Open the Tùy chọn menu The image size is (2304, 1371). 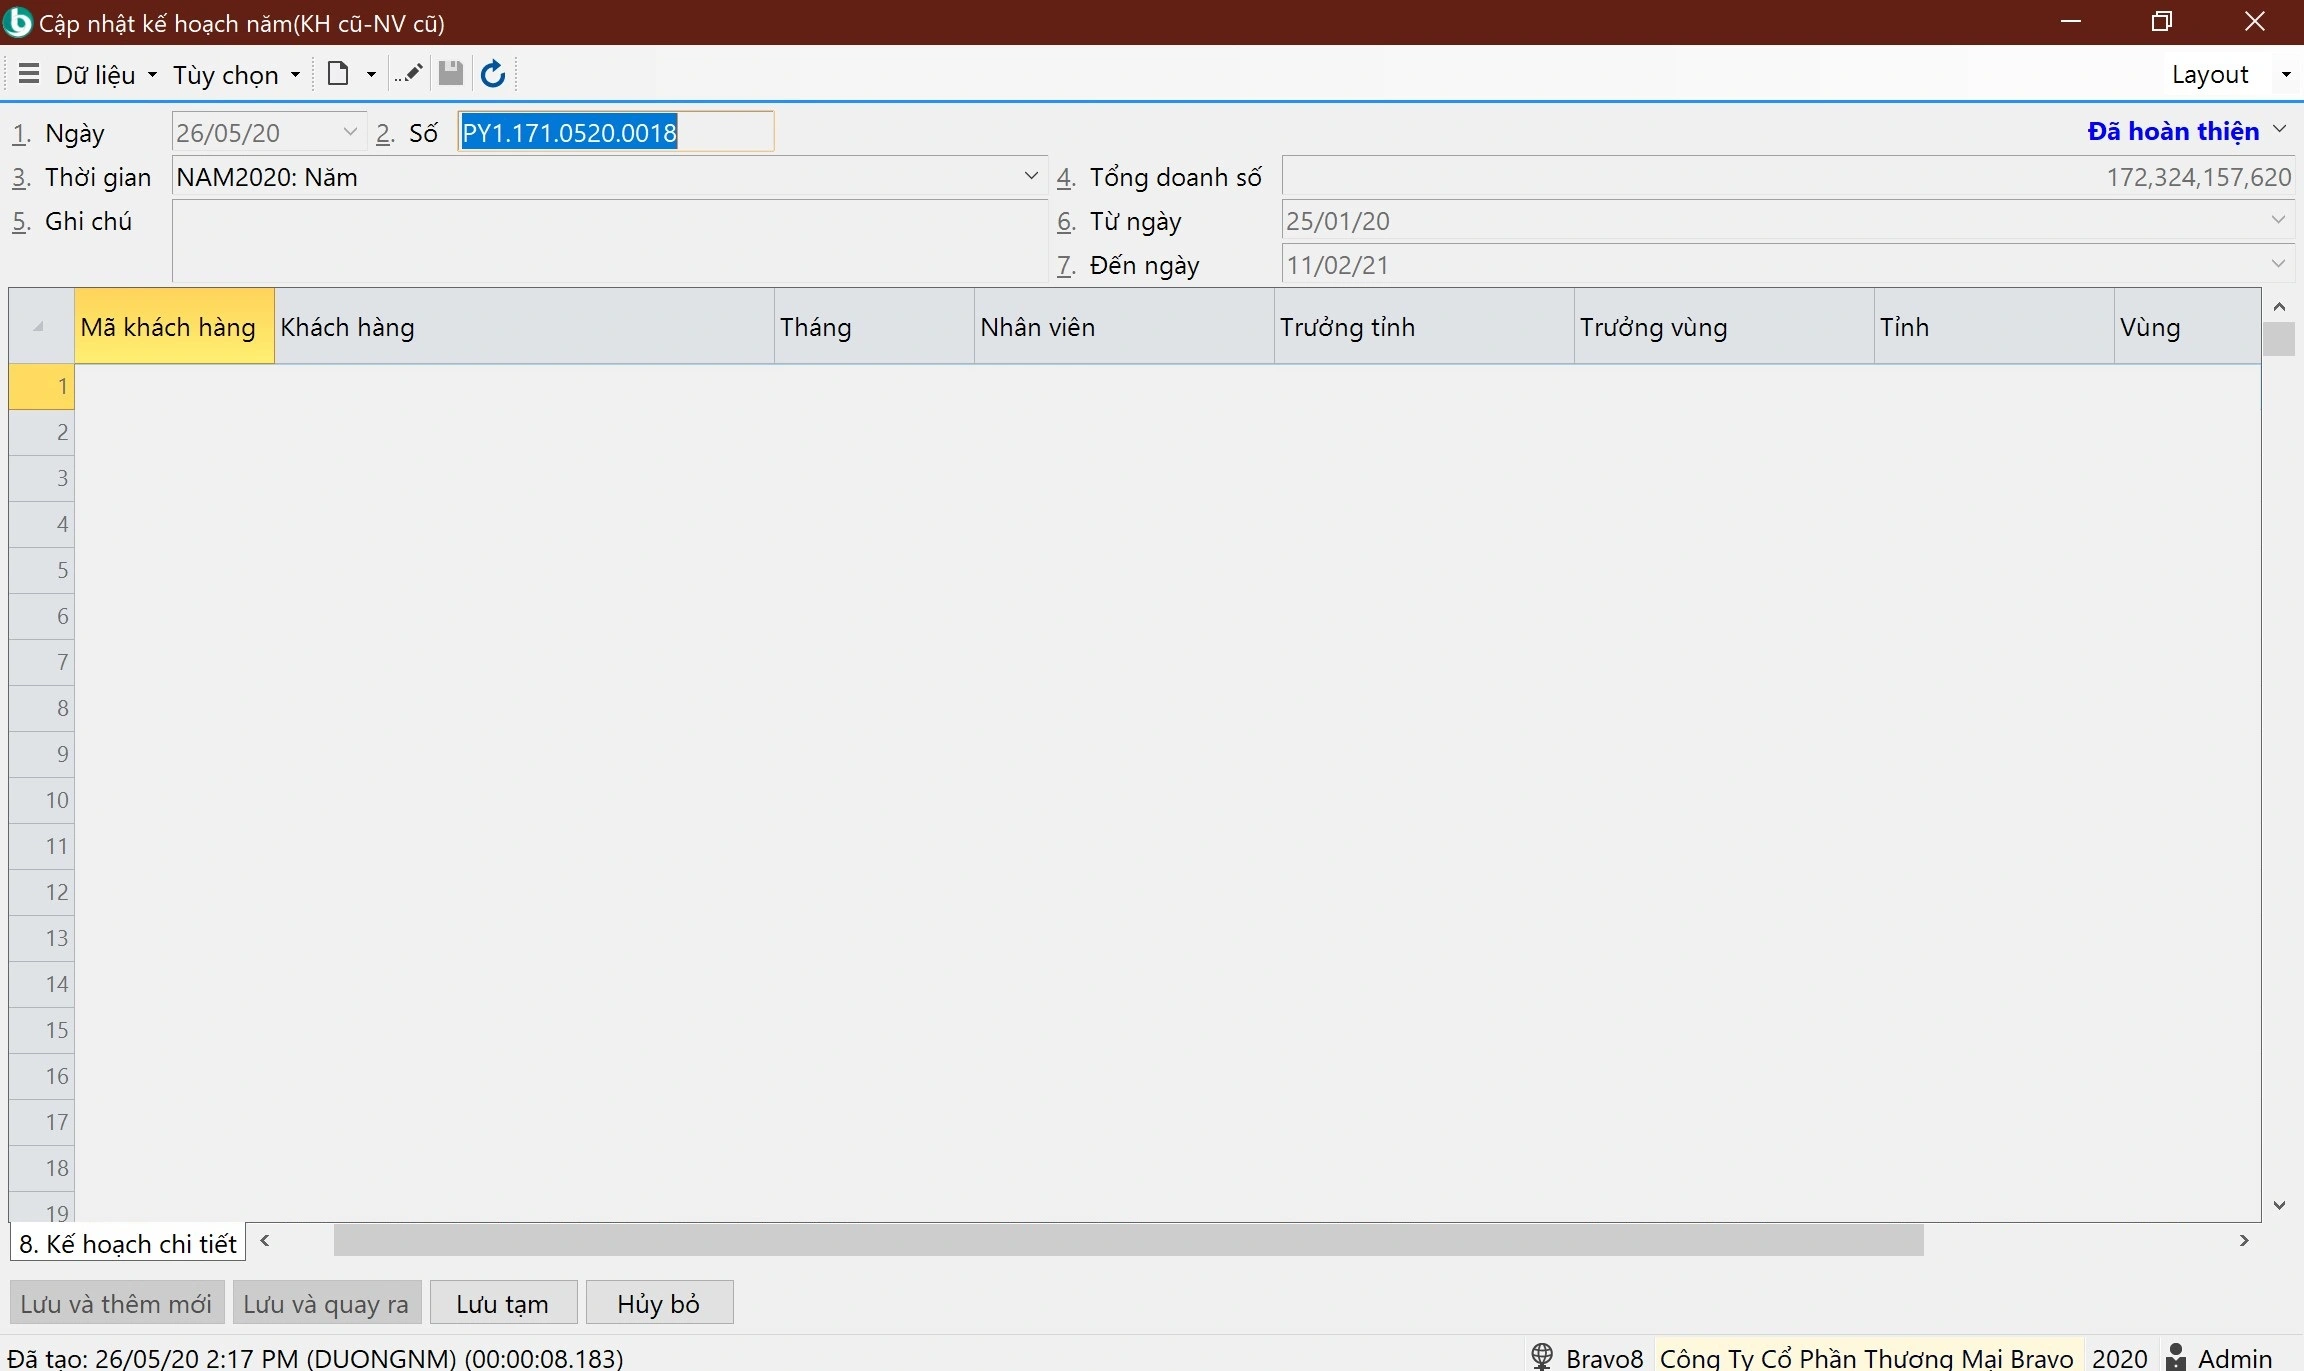[236, 75]
